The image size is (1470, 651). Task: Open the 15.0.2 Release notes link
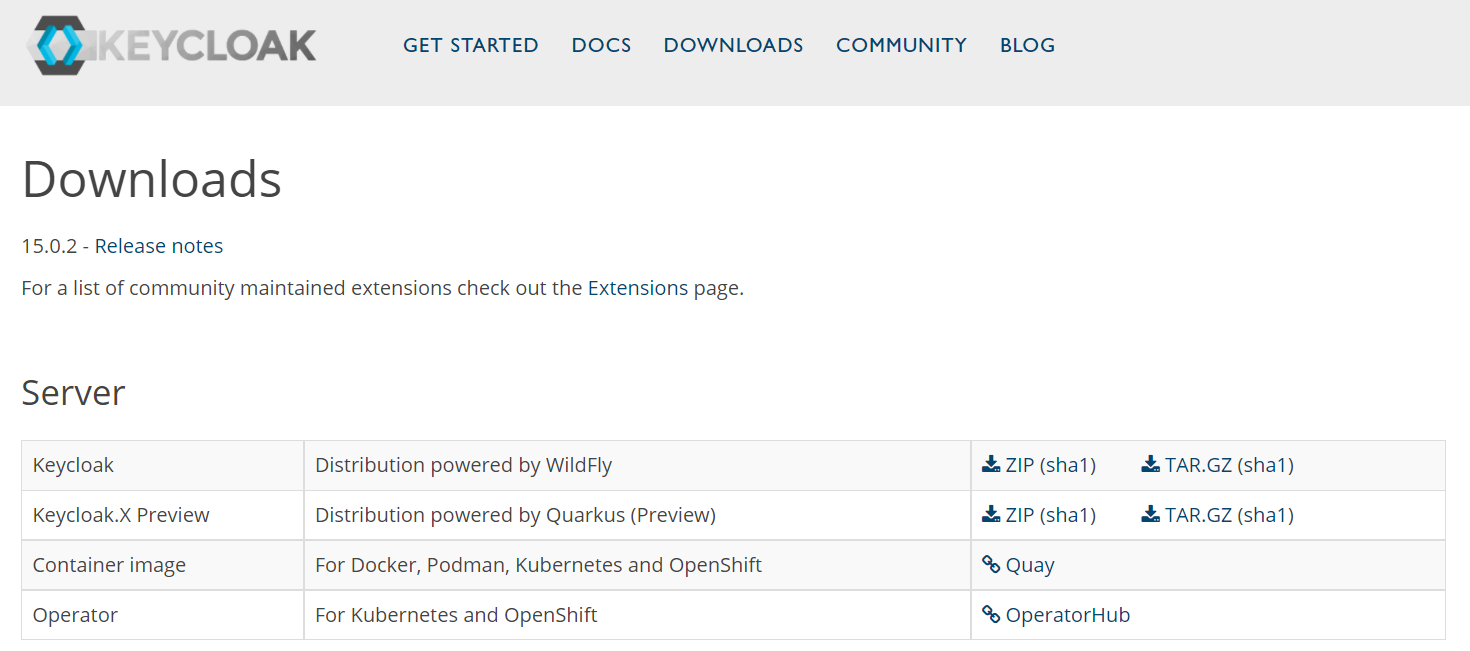[x=159, y=246]
